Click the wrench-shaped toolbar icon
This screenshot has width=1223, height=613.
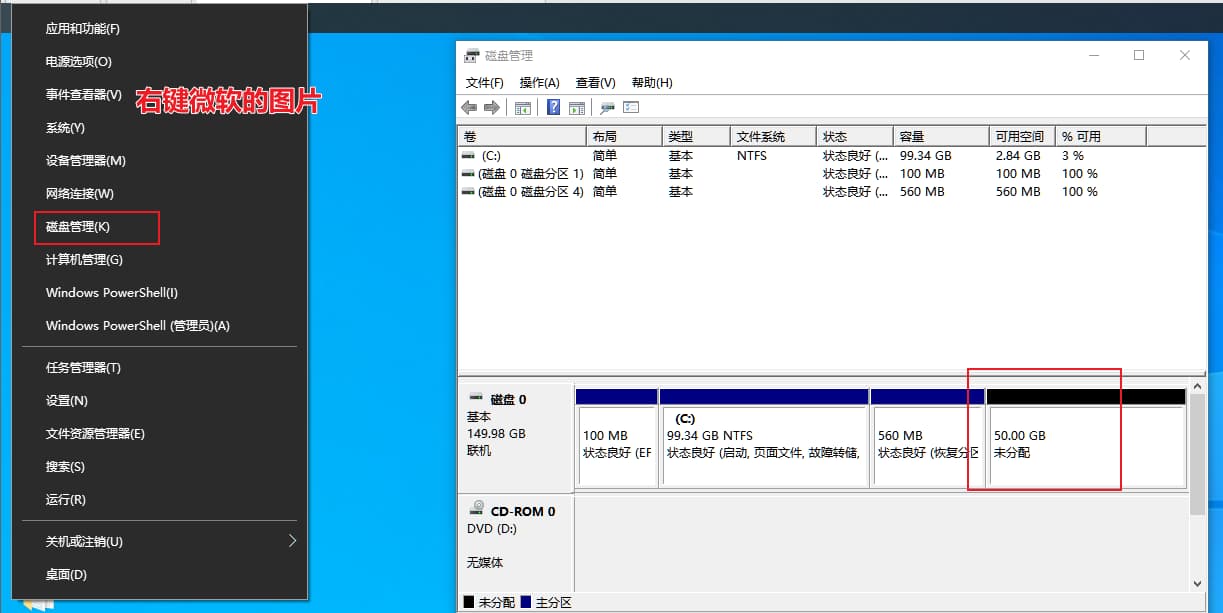pyautogui.click(x=607, y=107)
